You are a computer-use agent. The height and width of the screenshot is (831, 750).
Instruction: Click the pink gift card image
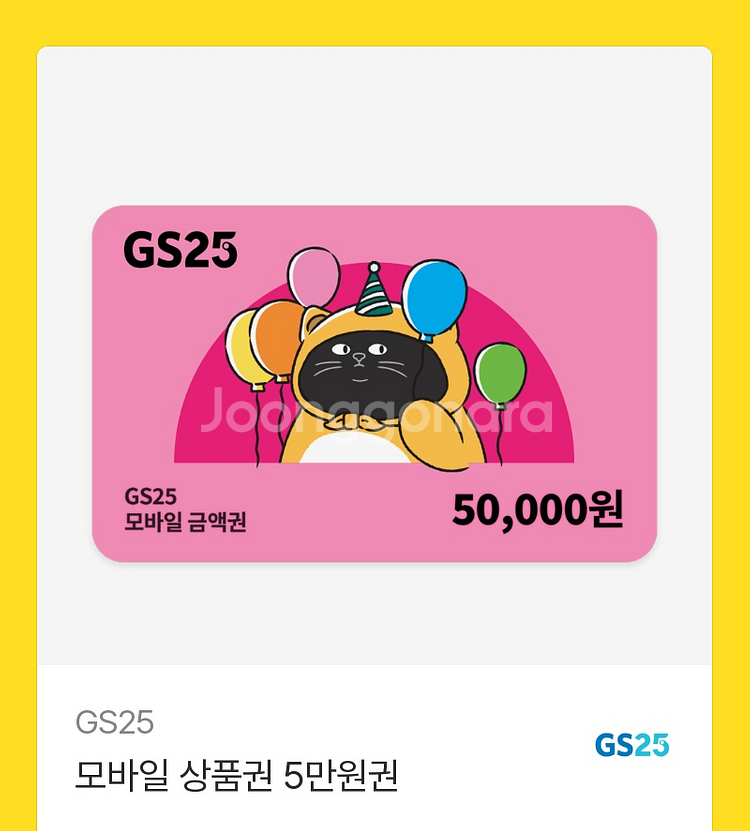click(375, 383)
